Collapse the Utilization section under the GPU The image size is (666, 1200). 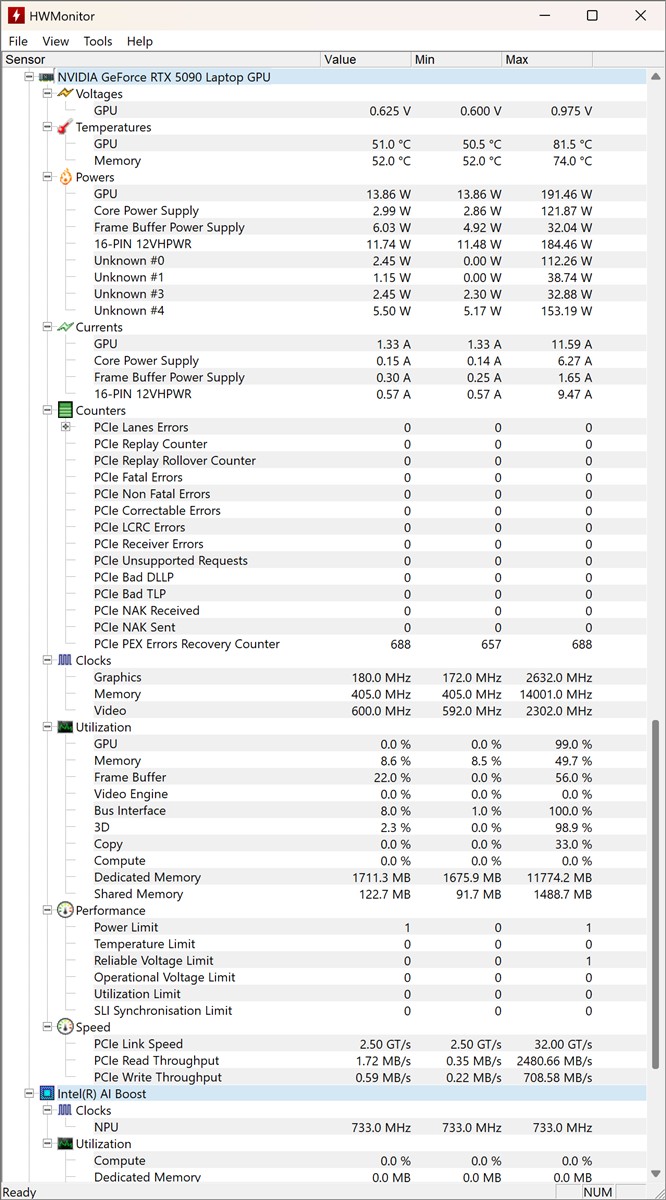[47, 727]
